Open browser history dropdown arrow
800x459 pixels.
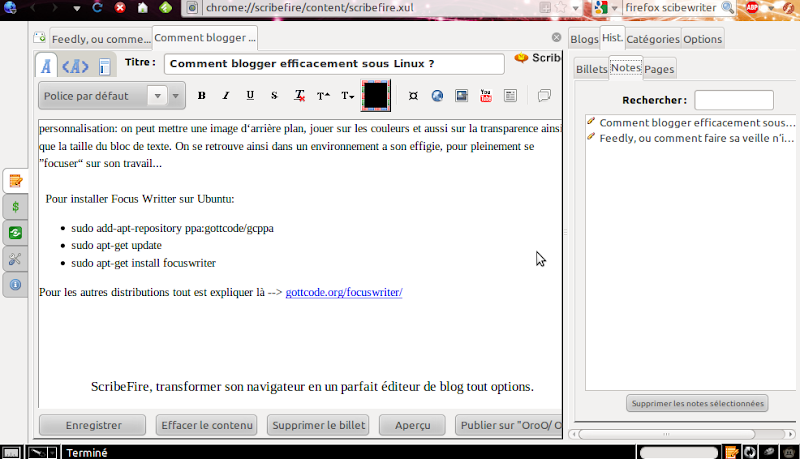point(77,8)
